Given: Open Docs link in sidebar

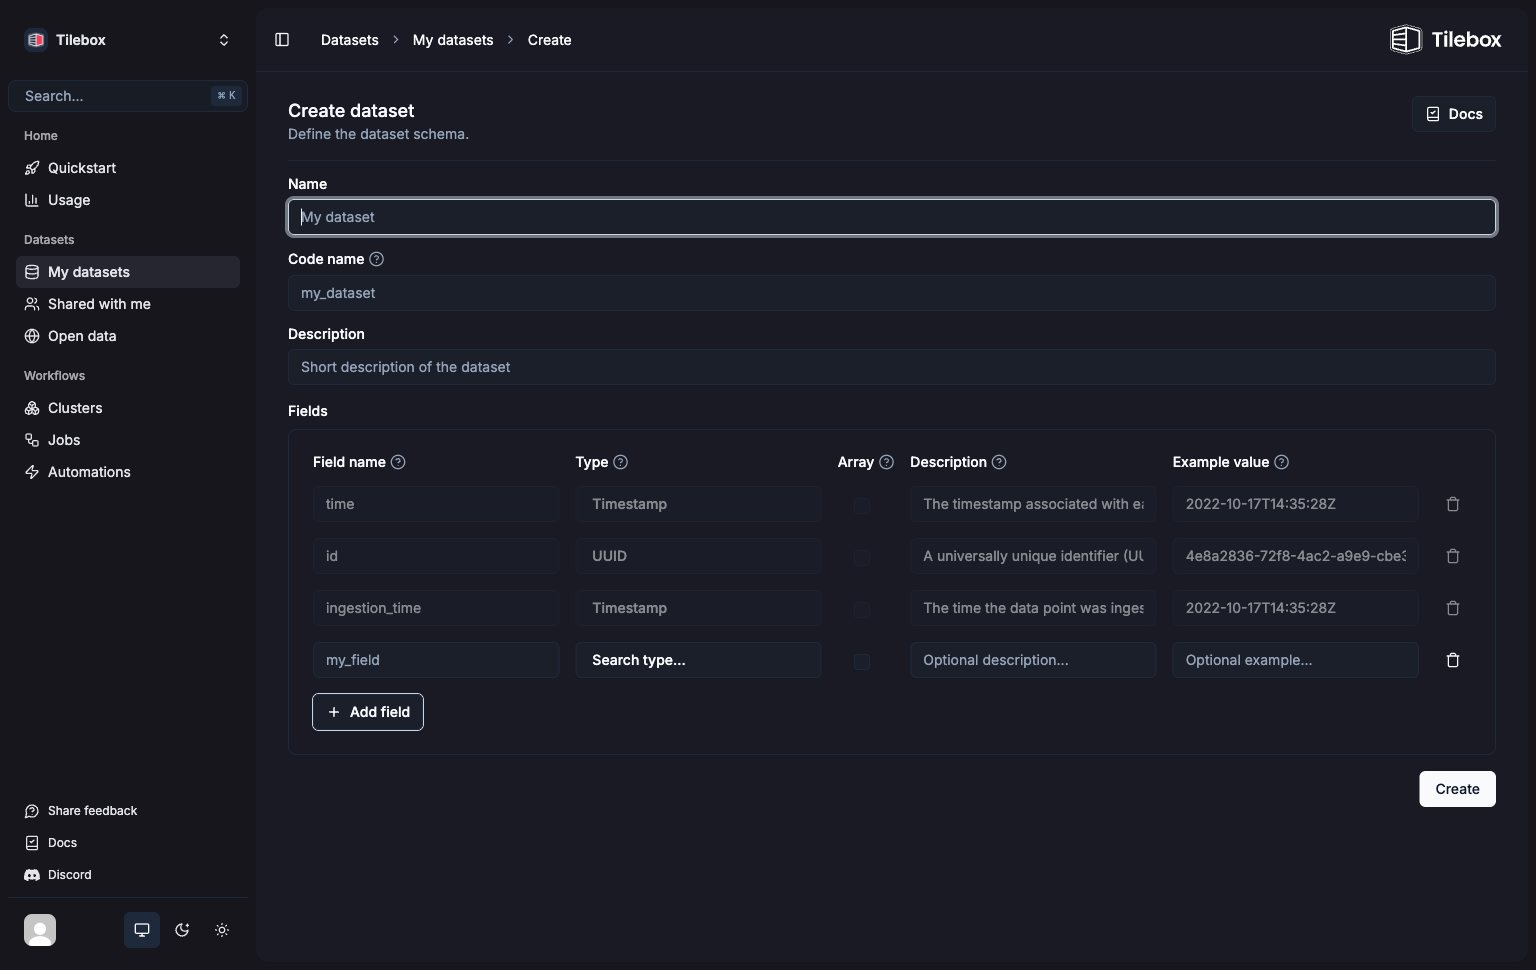Looking at the screenshot, I should [128, 843].
